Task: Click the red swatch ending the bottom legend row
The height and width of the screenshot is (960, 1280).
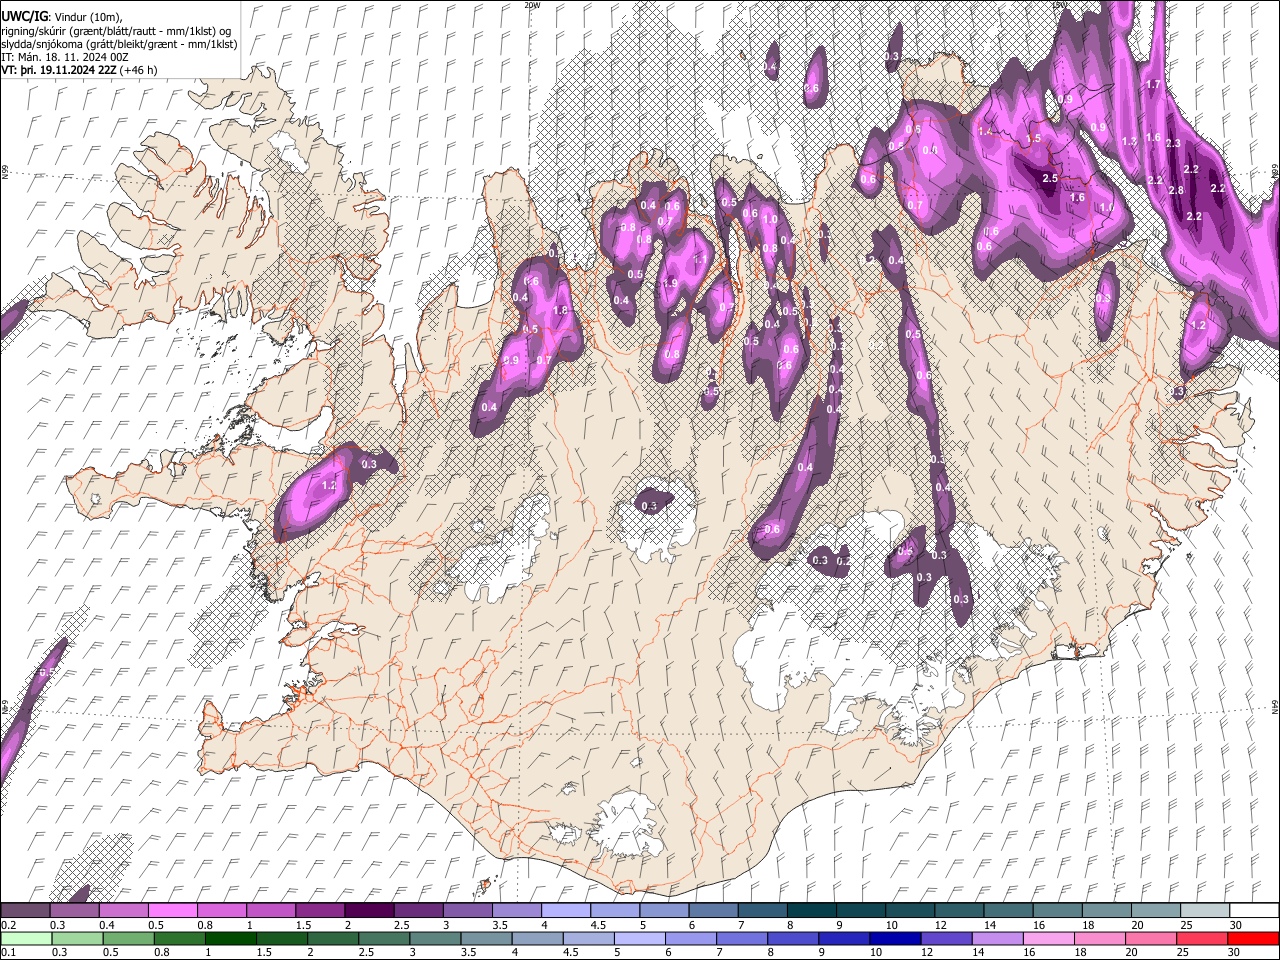Action: click(x=1252, y=938)
